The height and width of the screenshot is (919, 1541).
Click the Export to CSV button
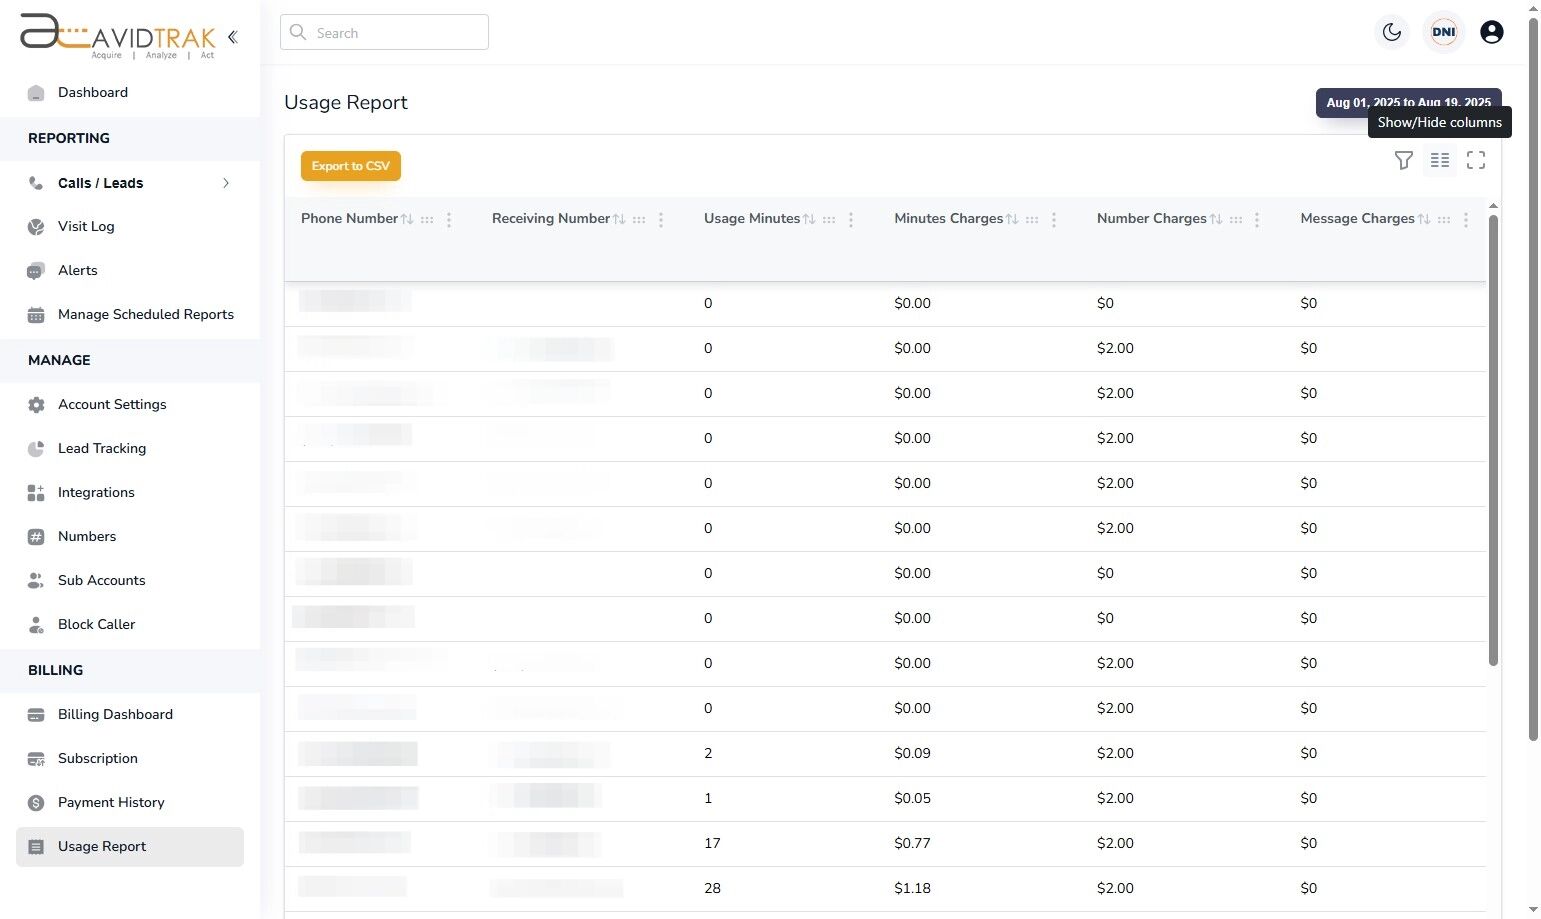[350, 165]
